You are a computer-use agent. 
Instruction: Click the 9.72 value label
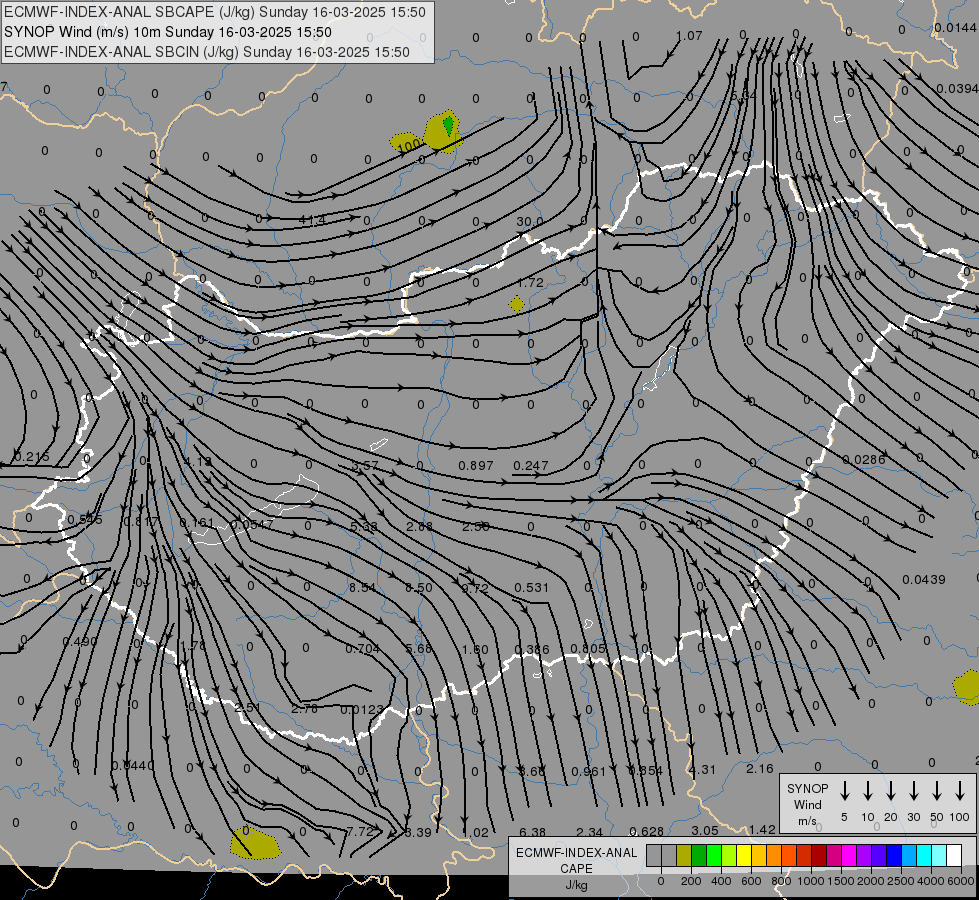click(475, 588)
